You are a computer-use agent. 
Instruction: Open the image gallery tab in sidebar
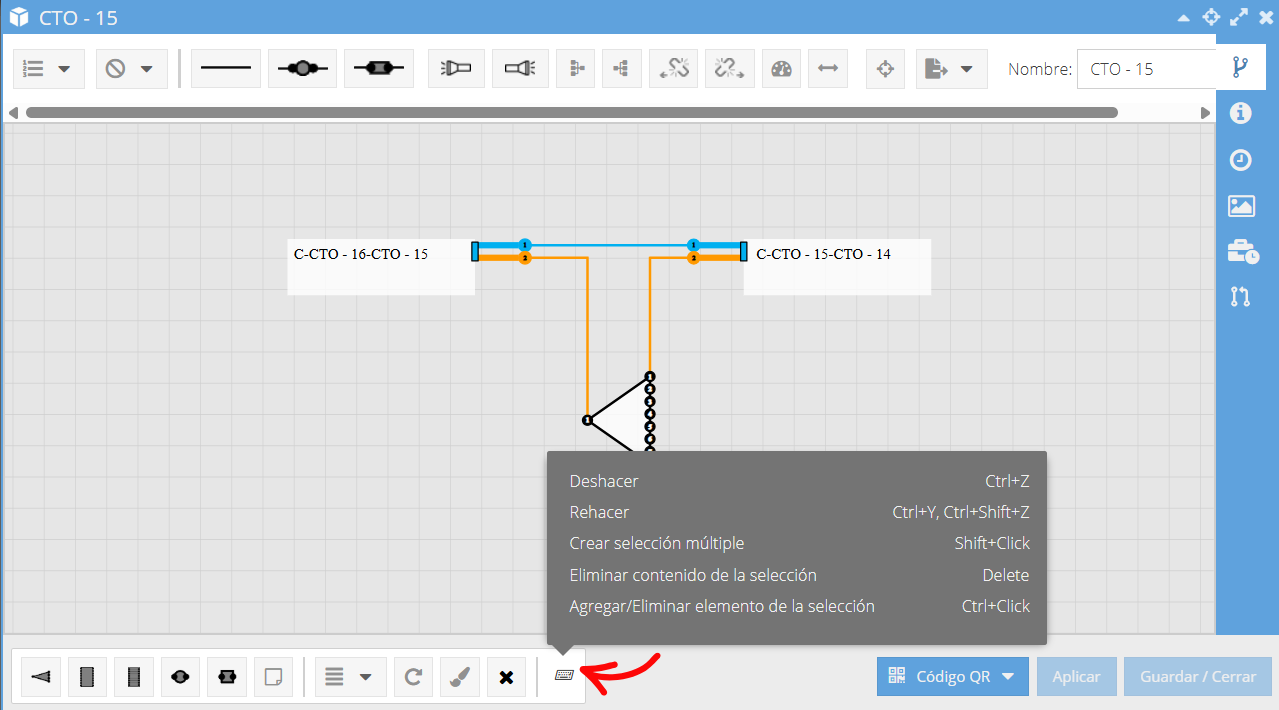[x=1241, y=206]
